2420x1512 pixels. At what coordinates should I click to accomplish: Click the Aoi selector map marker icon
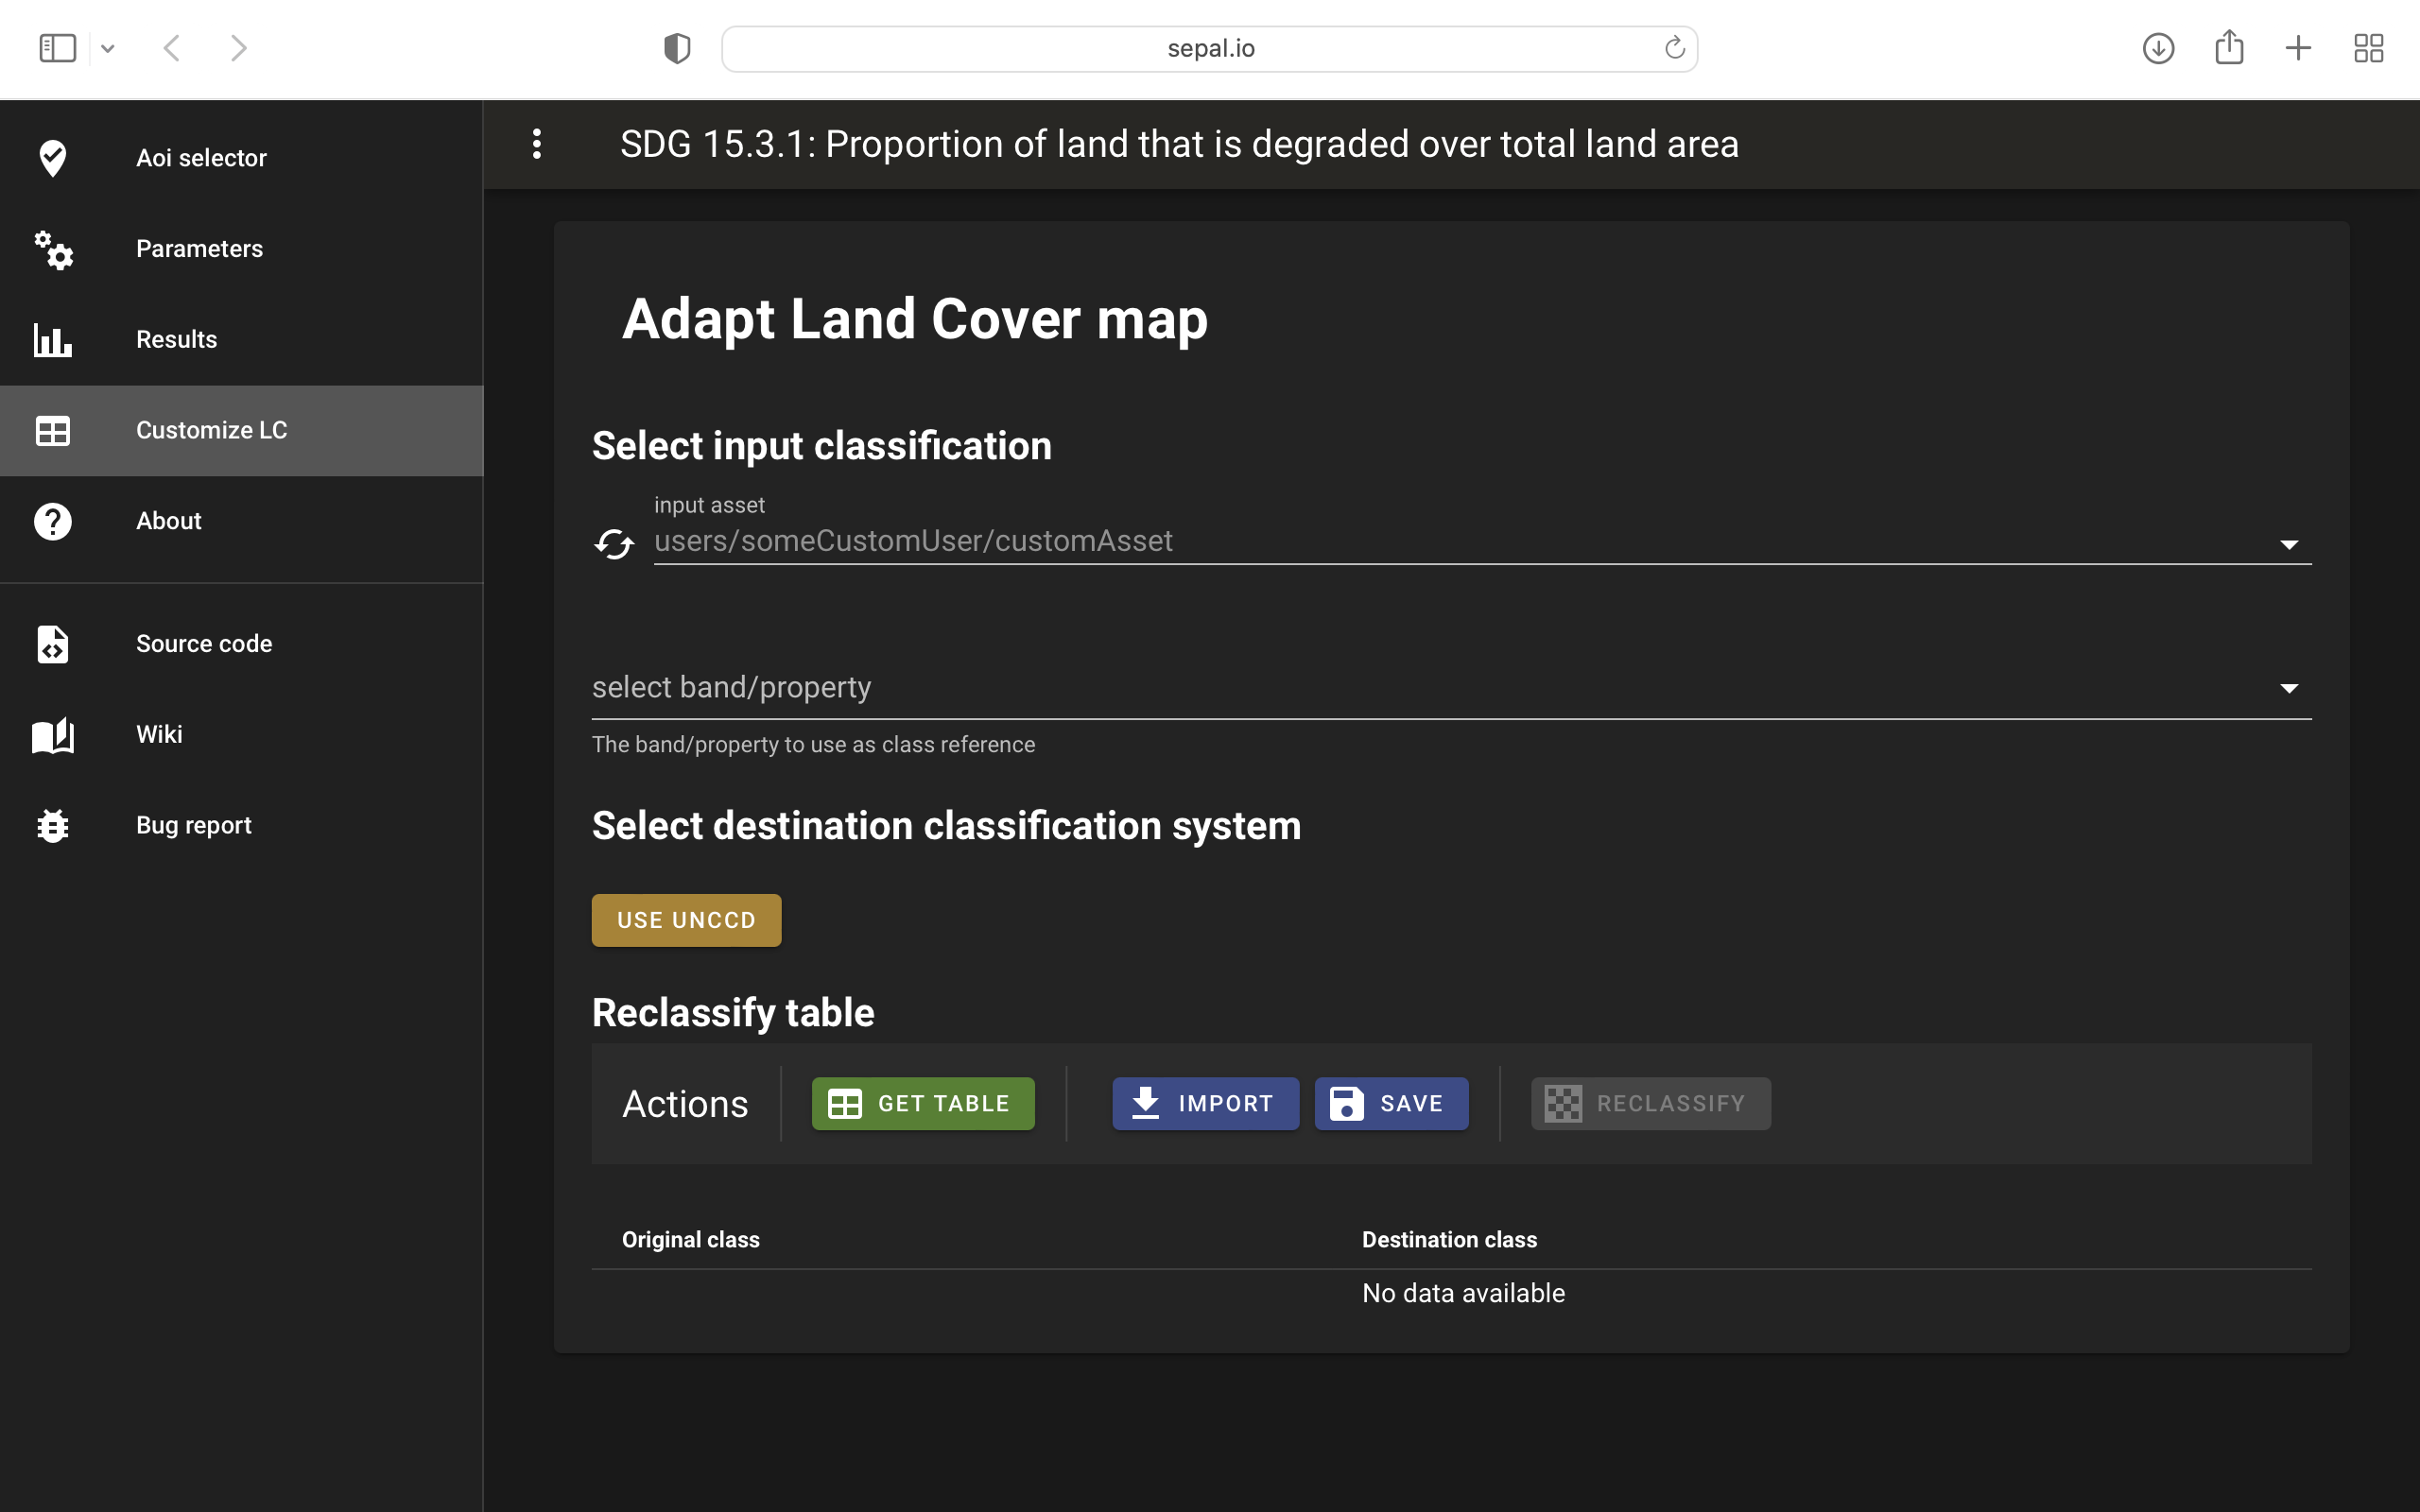(52, 158)
